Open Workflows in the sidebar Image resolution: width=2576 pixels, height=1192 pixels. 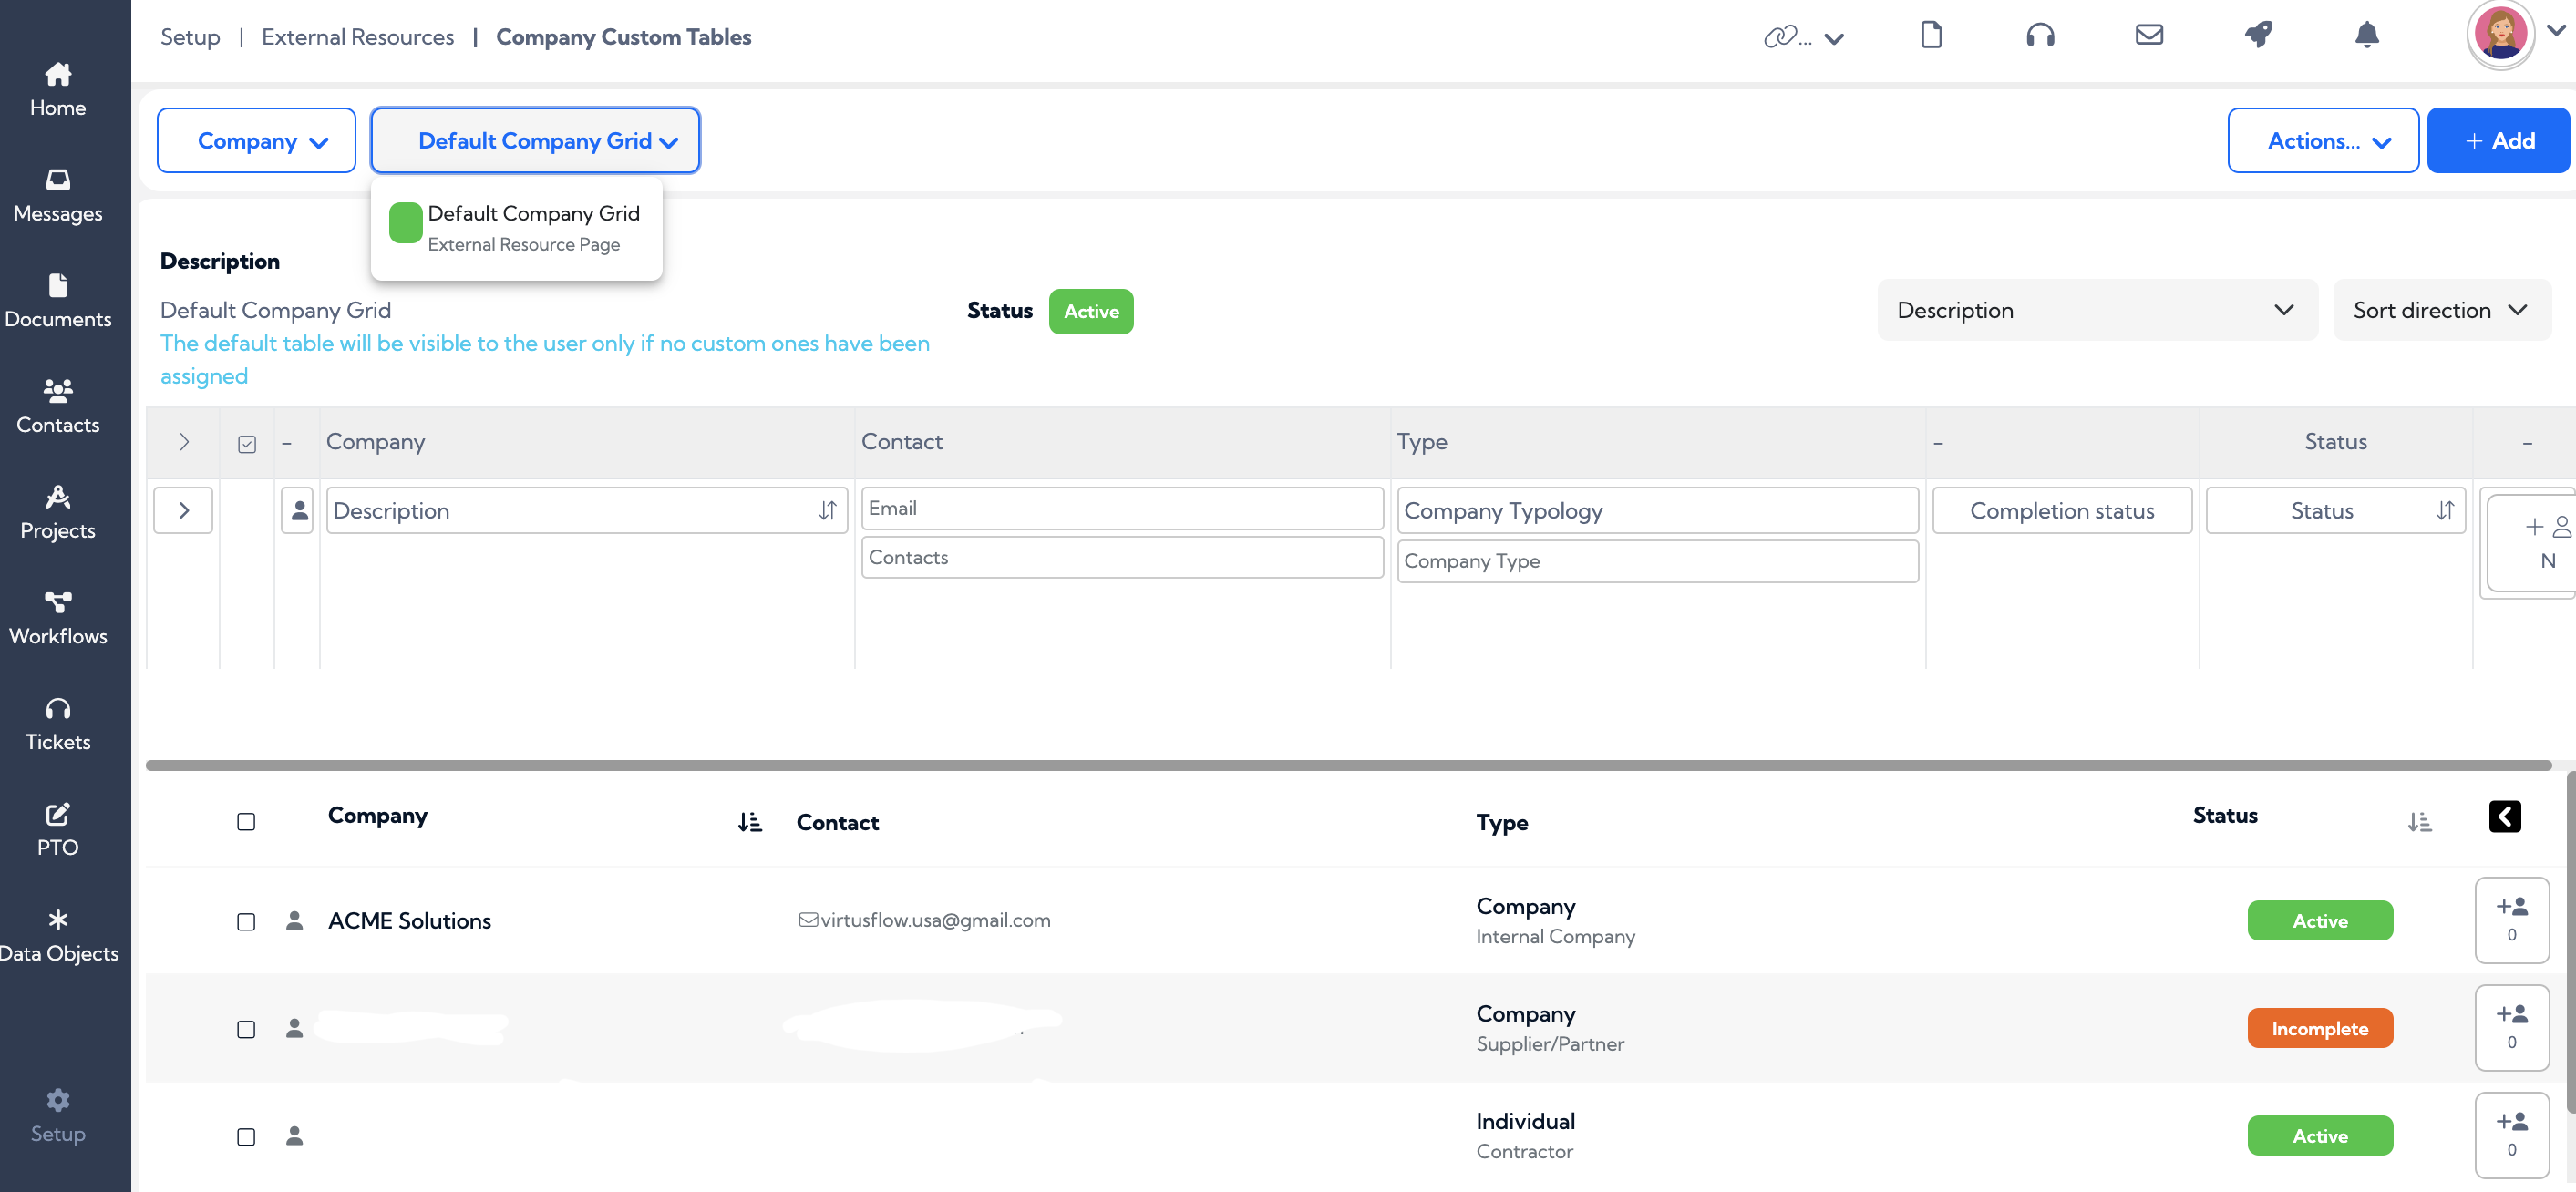click(x=58, y=618)
